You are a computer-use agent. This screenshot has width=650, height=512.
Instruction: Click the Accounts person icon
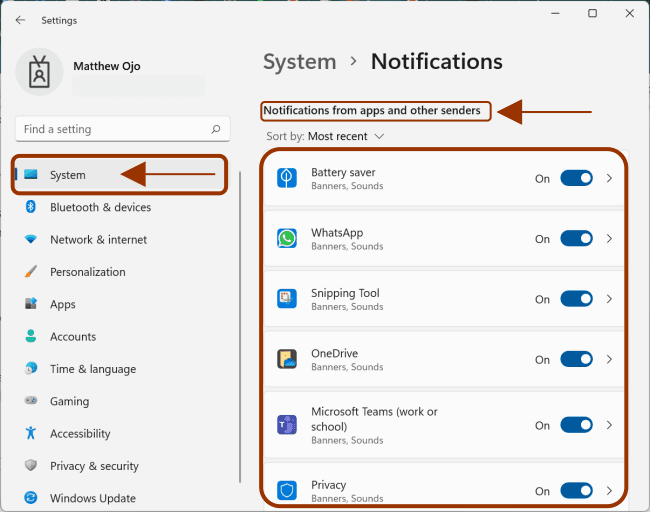click(31, 336)
